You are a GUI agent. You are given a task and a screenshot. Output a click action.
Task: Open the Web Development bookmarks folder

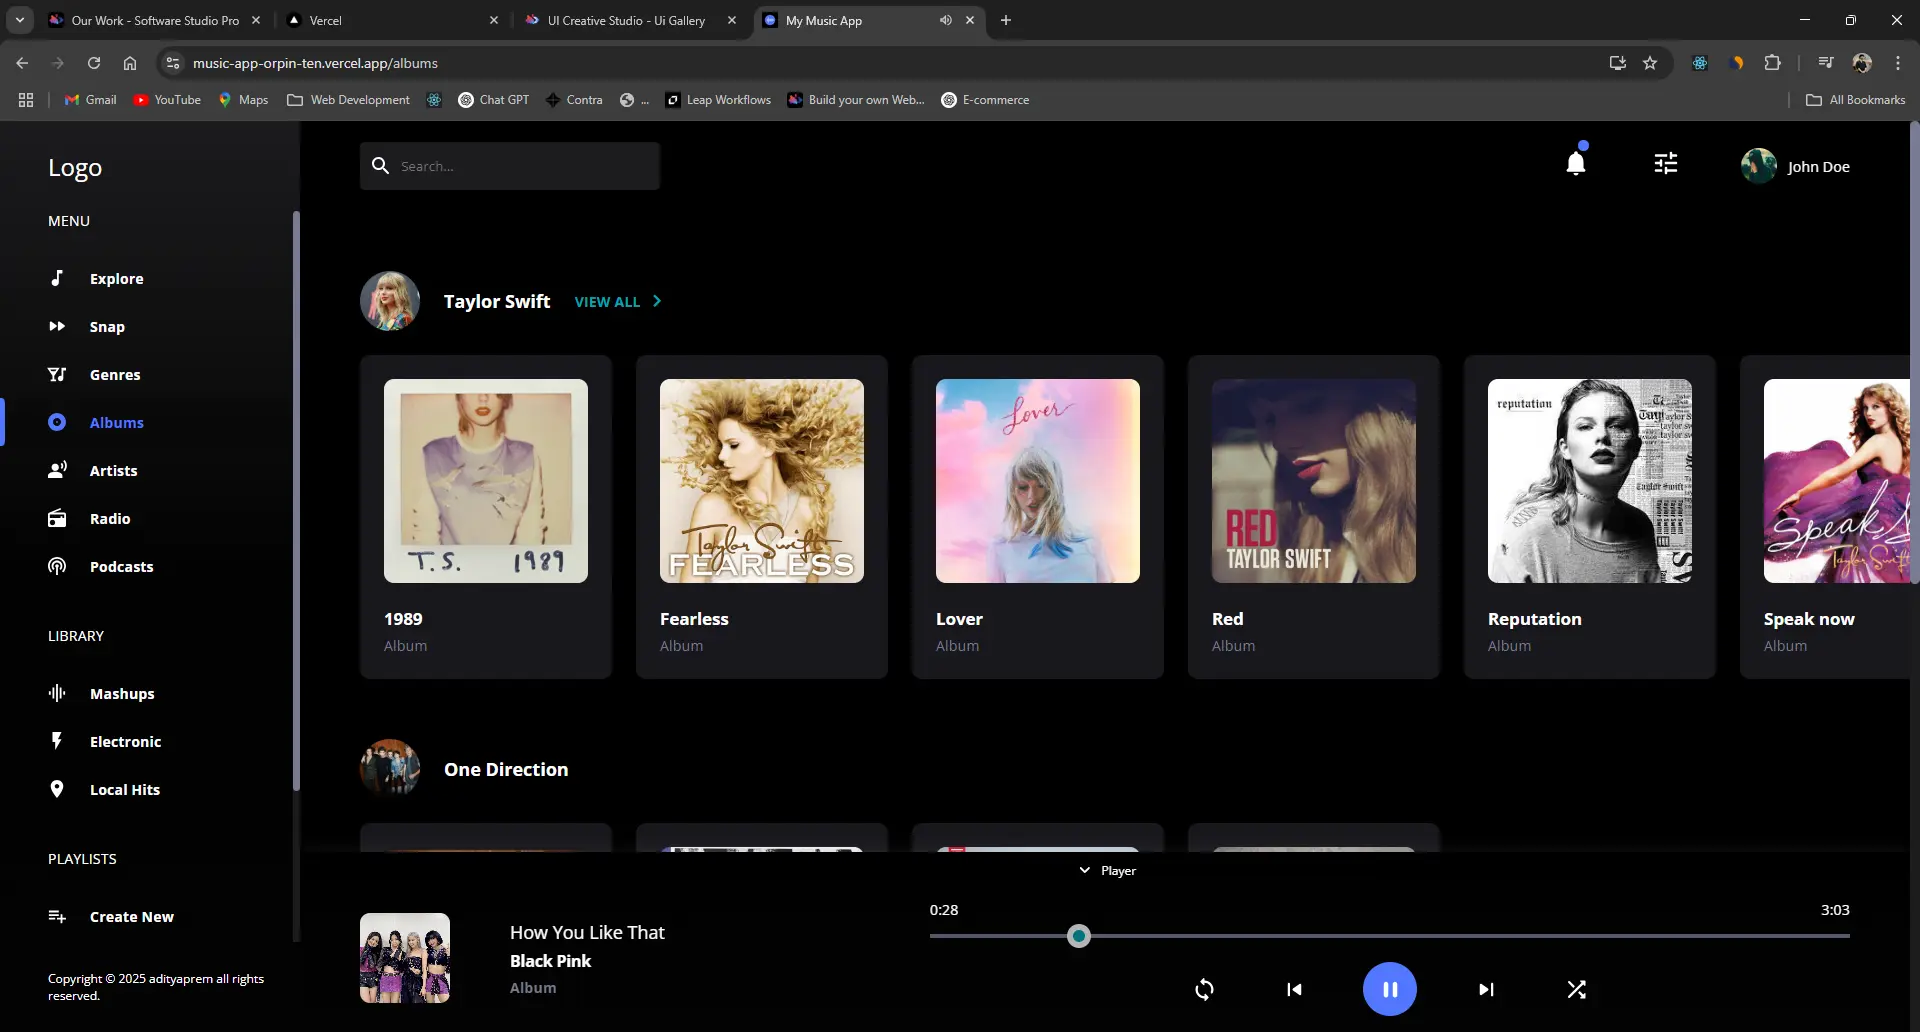point(348,100)
